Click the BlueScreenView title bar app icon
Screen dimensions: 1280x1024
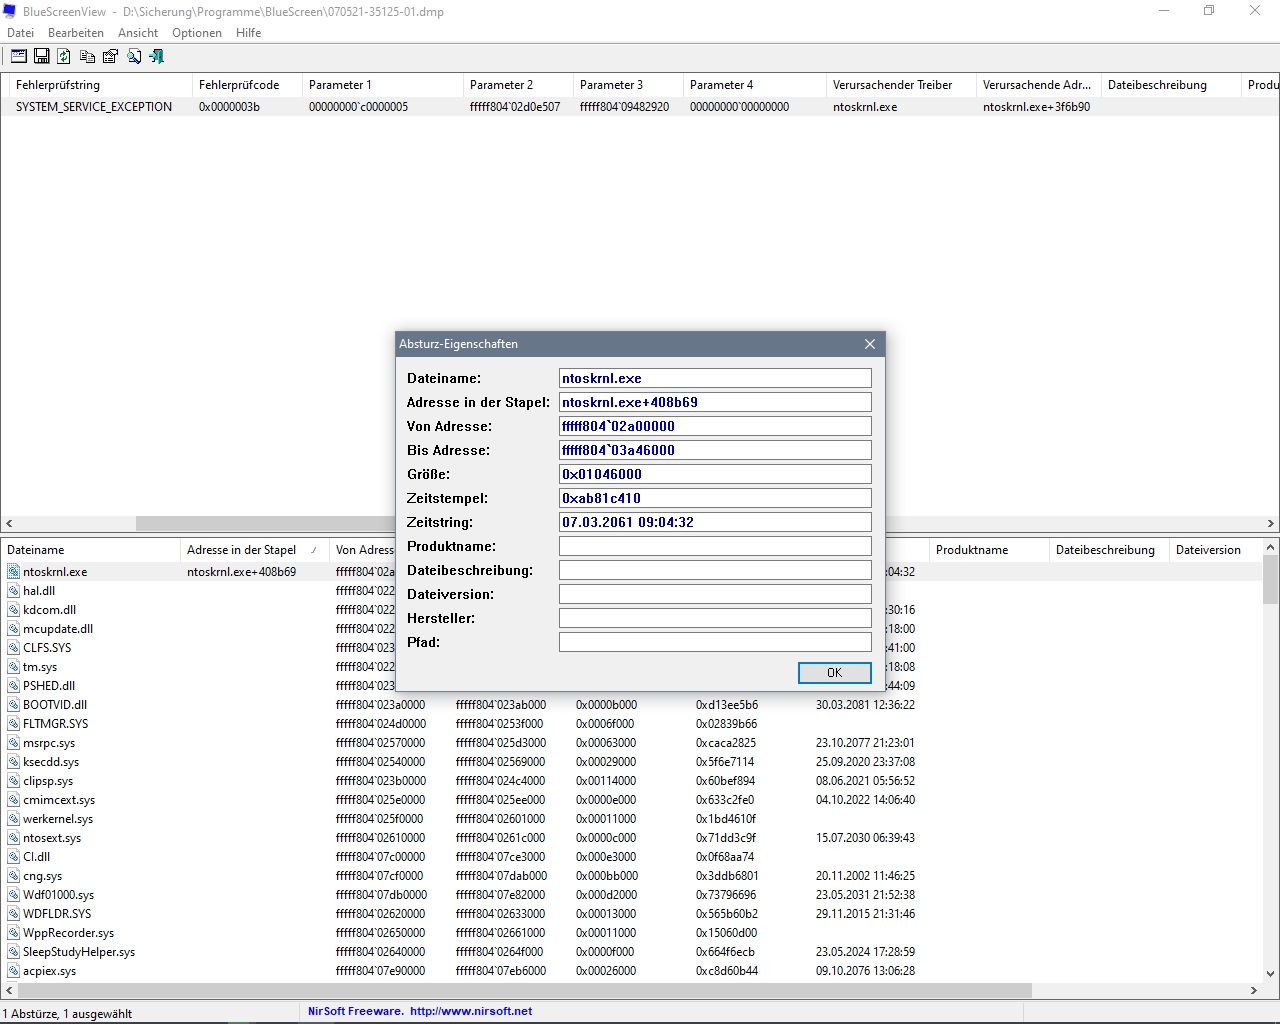[10, 11]
